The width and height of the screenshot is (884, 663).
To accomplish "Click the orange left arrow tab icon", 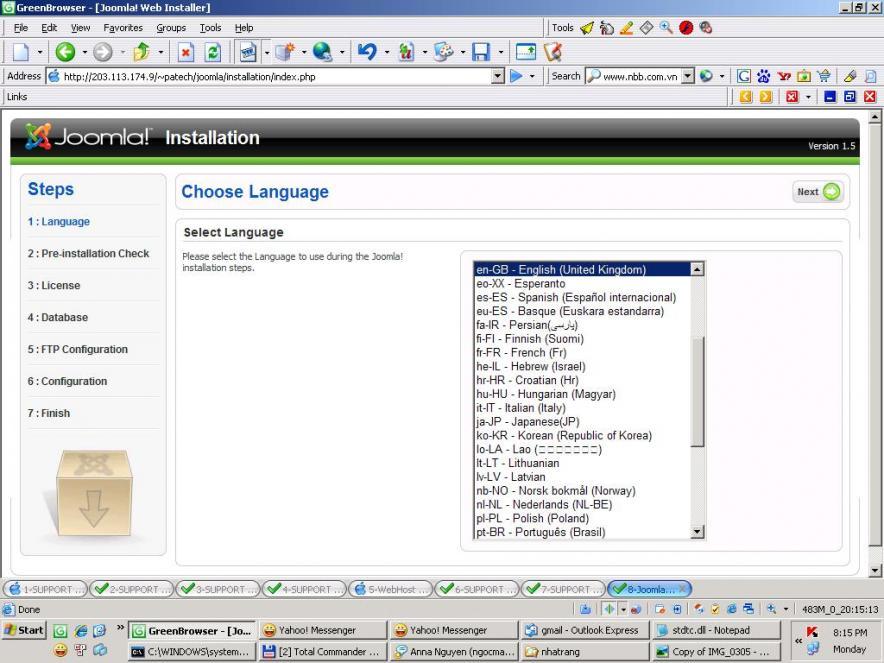I will pyautogui.click(x=745, y=97).
